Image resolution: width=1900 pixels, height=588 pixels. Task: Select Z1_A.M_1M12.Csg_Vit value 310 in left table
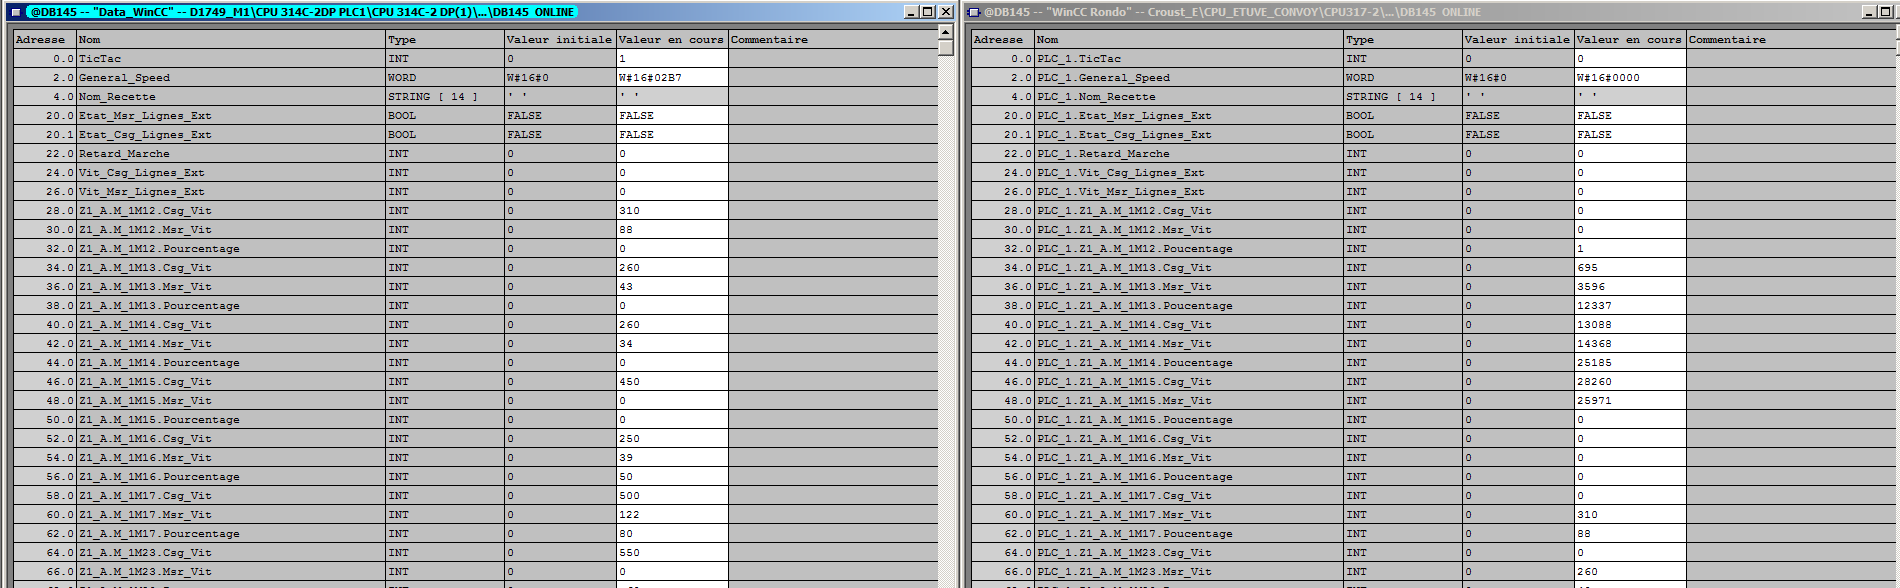(671, 211)
